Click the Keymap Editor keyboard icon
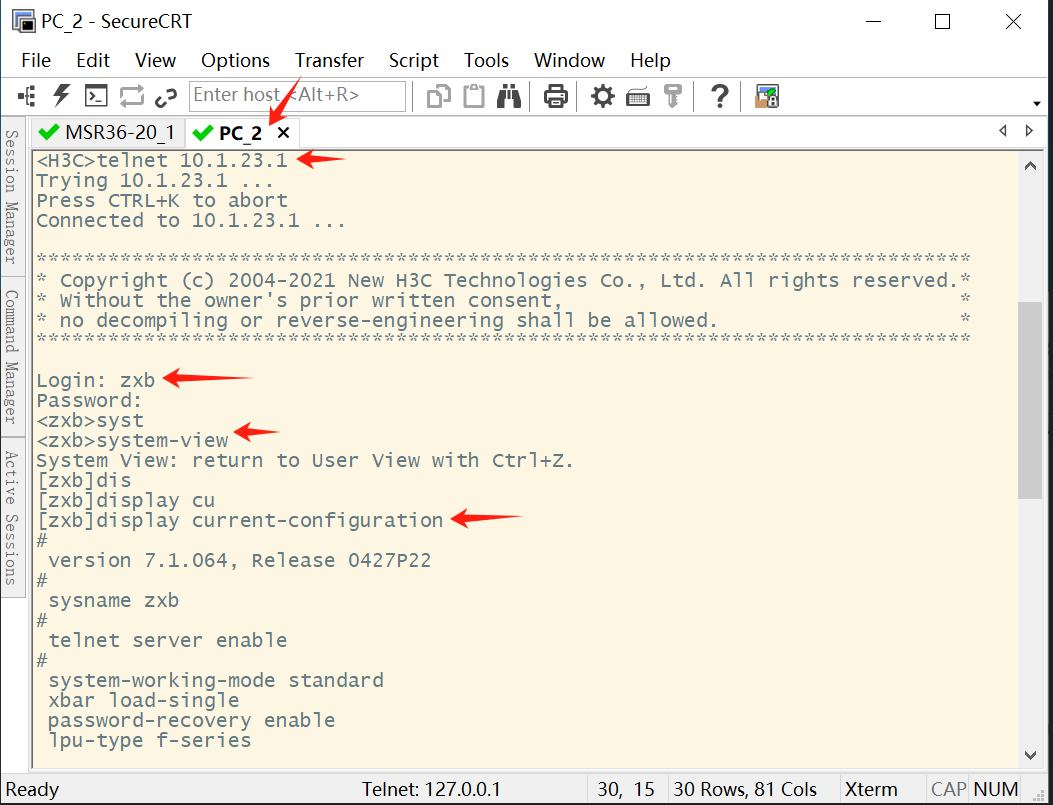This screenshot has height=805, width=1053. (637, 97)
